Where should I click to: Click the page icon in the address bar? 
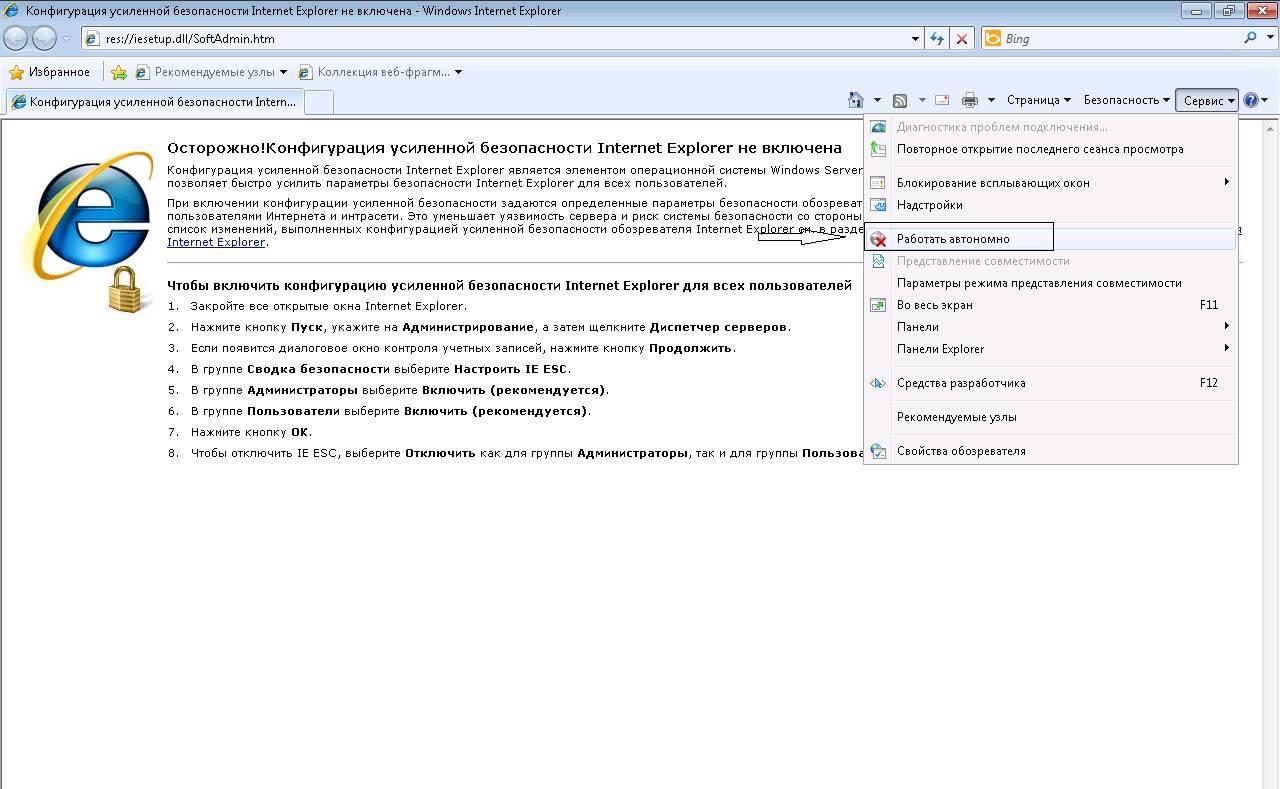tap(93, 39)
